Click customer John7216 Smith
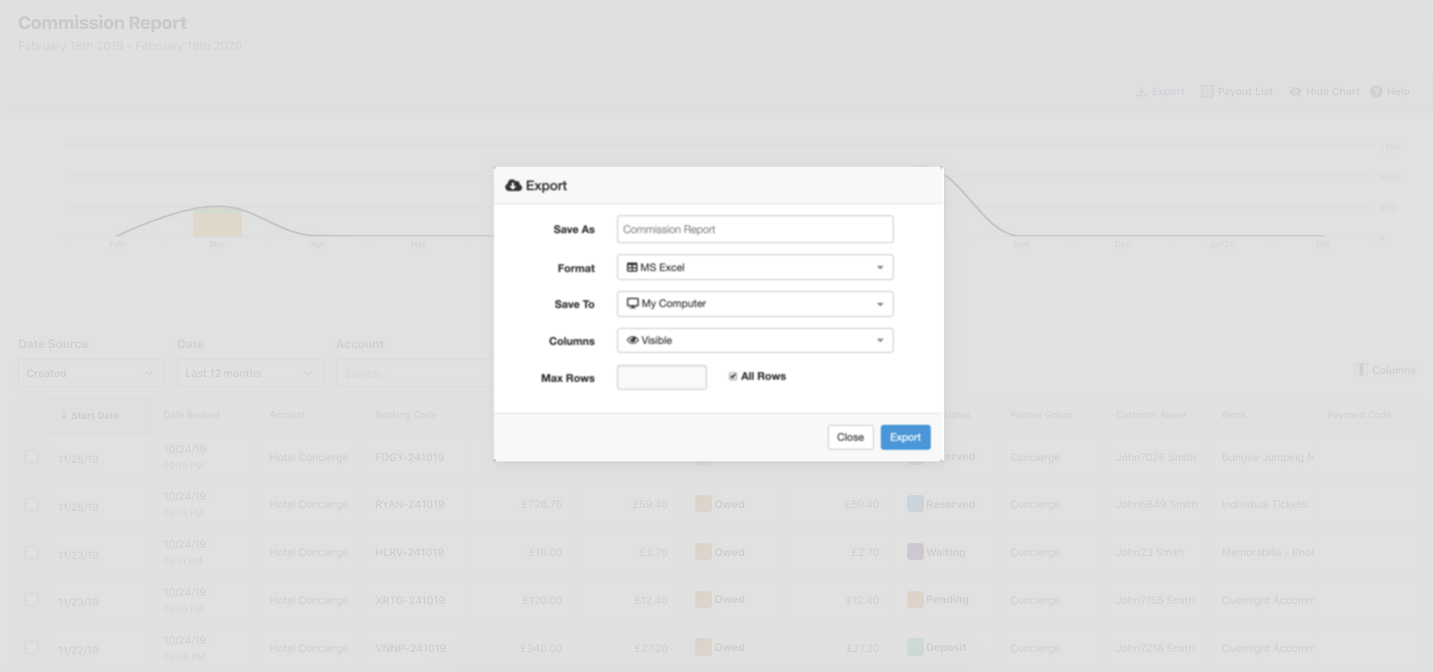 click(1156, 648)
